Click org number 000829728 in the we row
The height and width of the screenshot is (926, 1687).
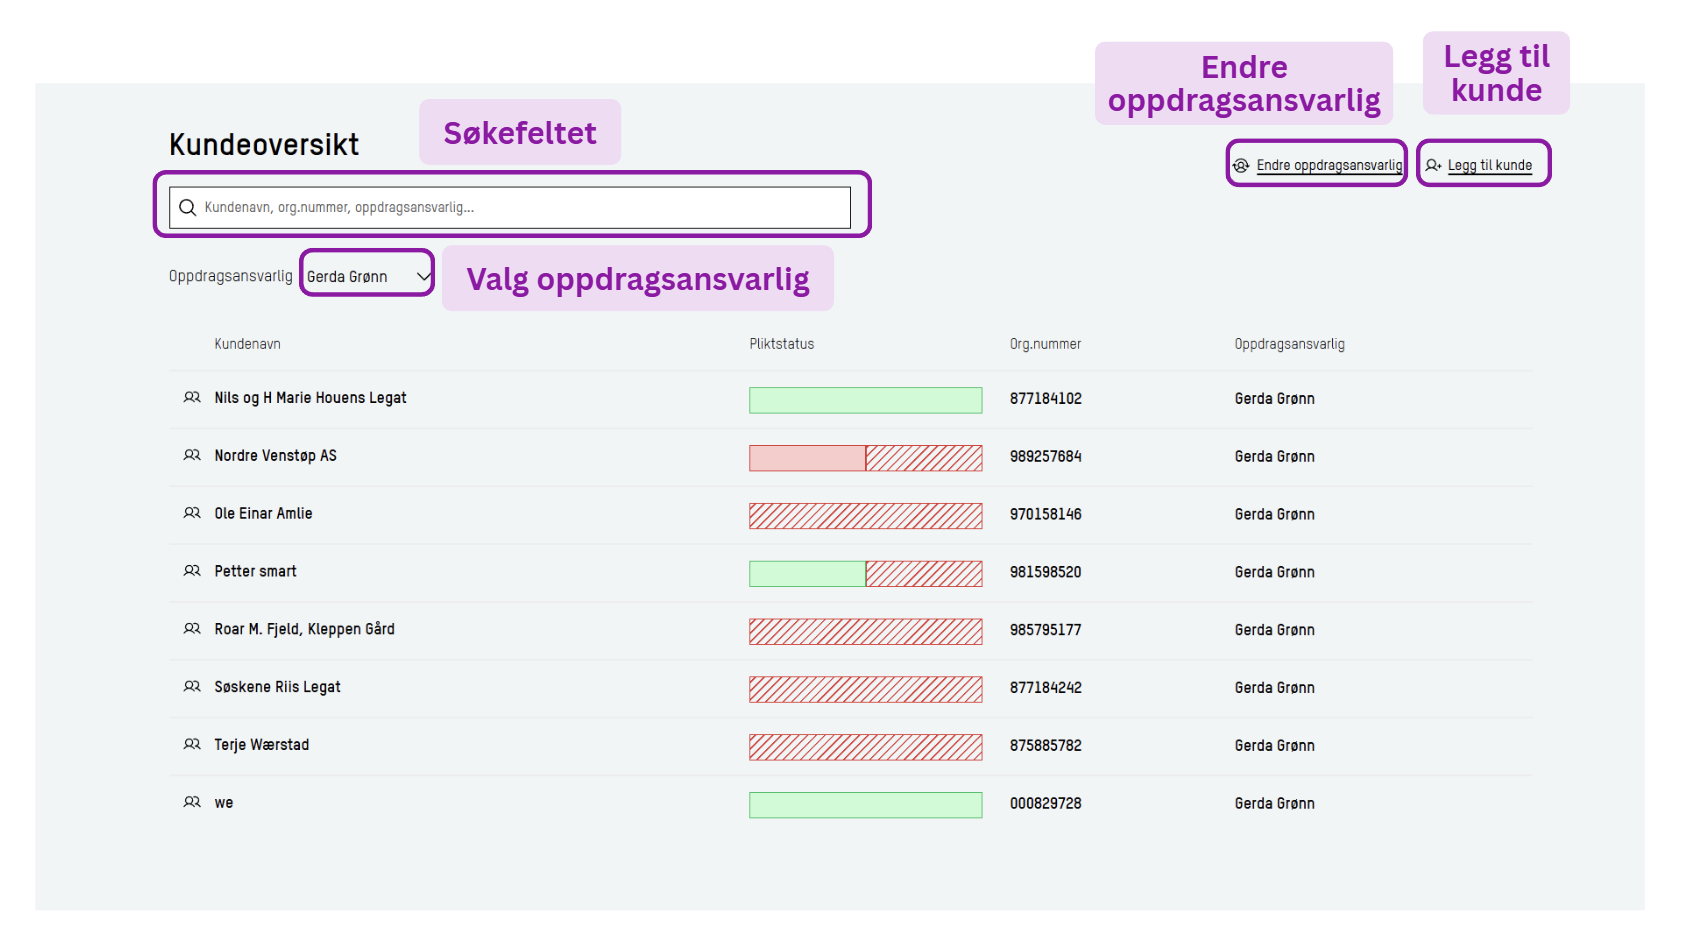tap(1045, 804)
